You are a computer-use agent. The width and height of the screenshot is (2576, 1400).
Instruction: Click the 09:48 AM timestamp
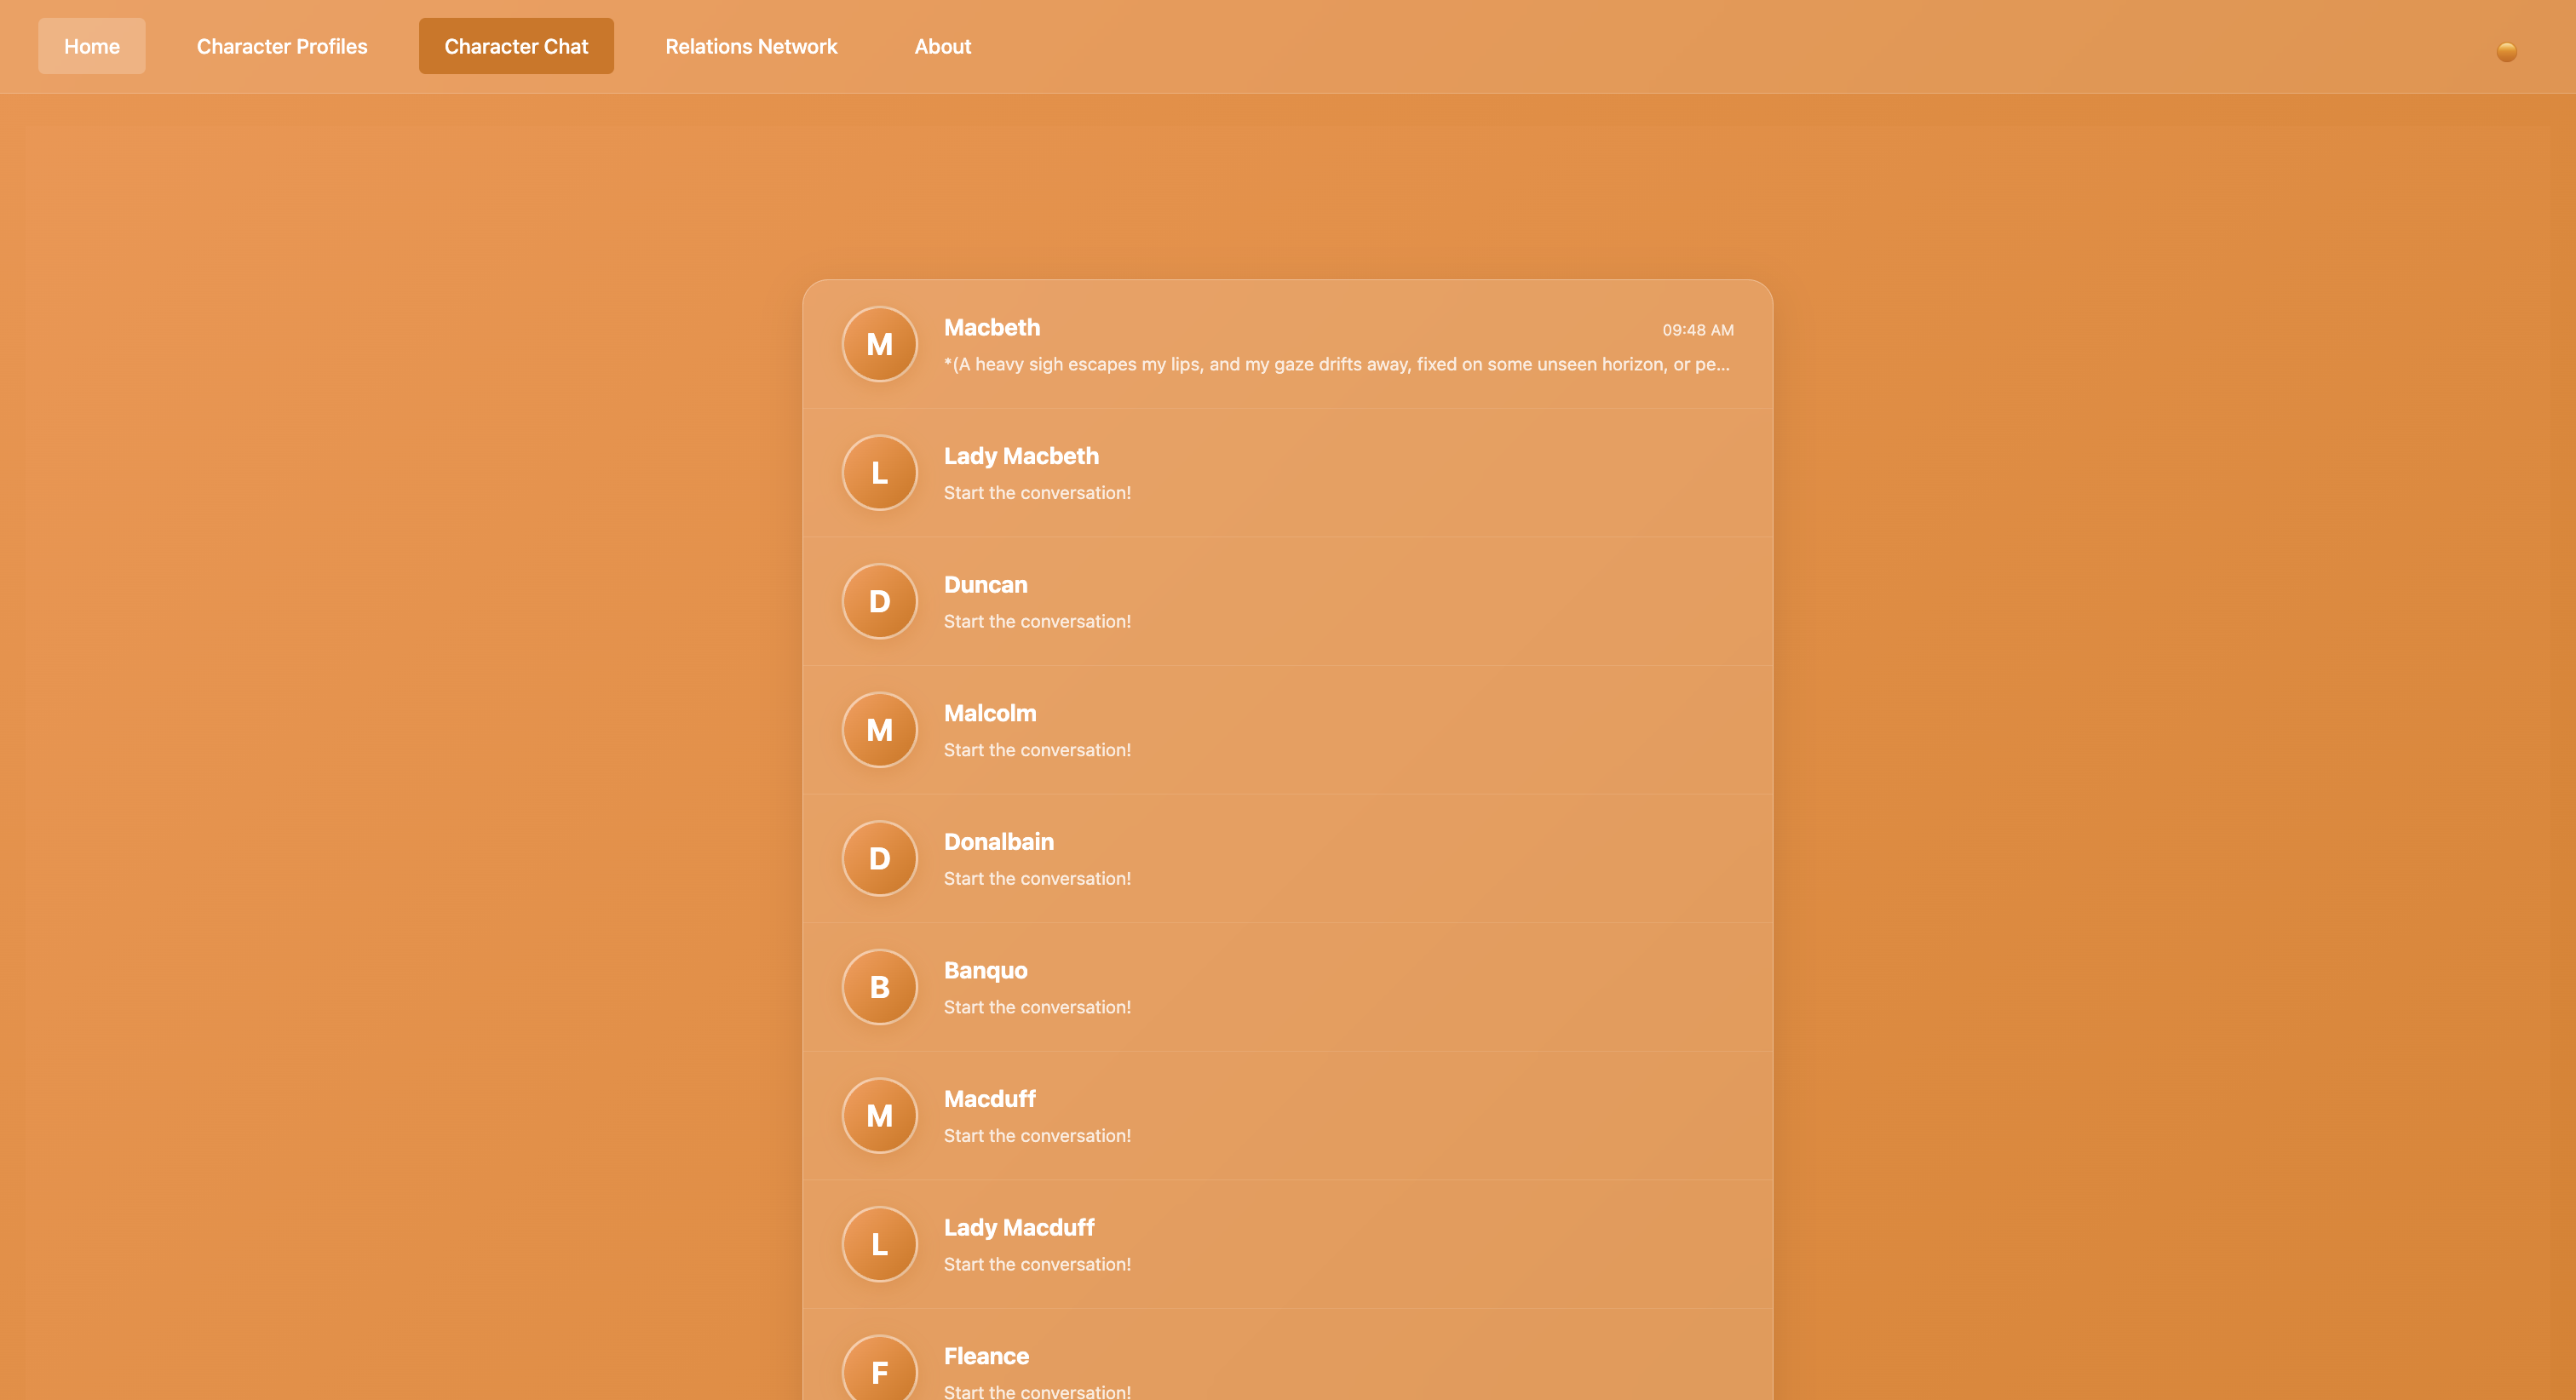click(x=1697, y=330)
